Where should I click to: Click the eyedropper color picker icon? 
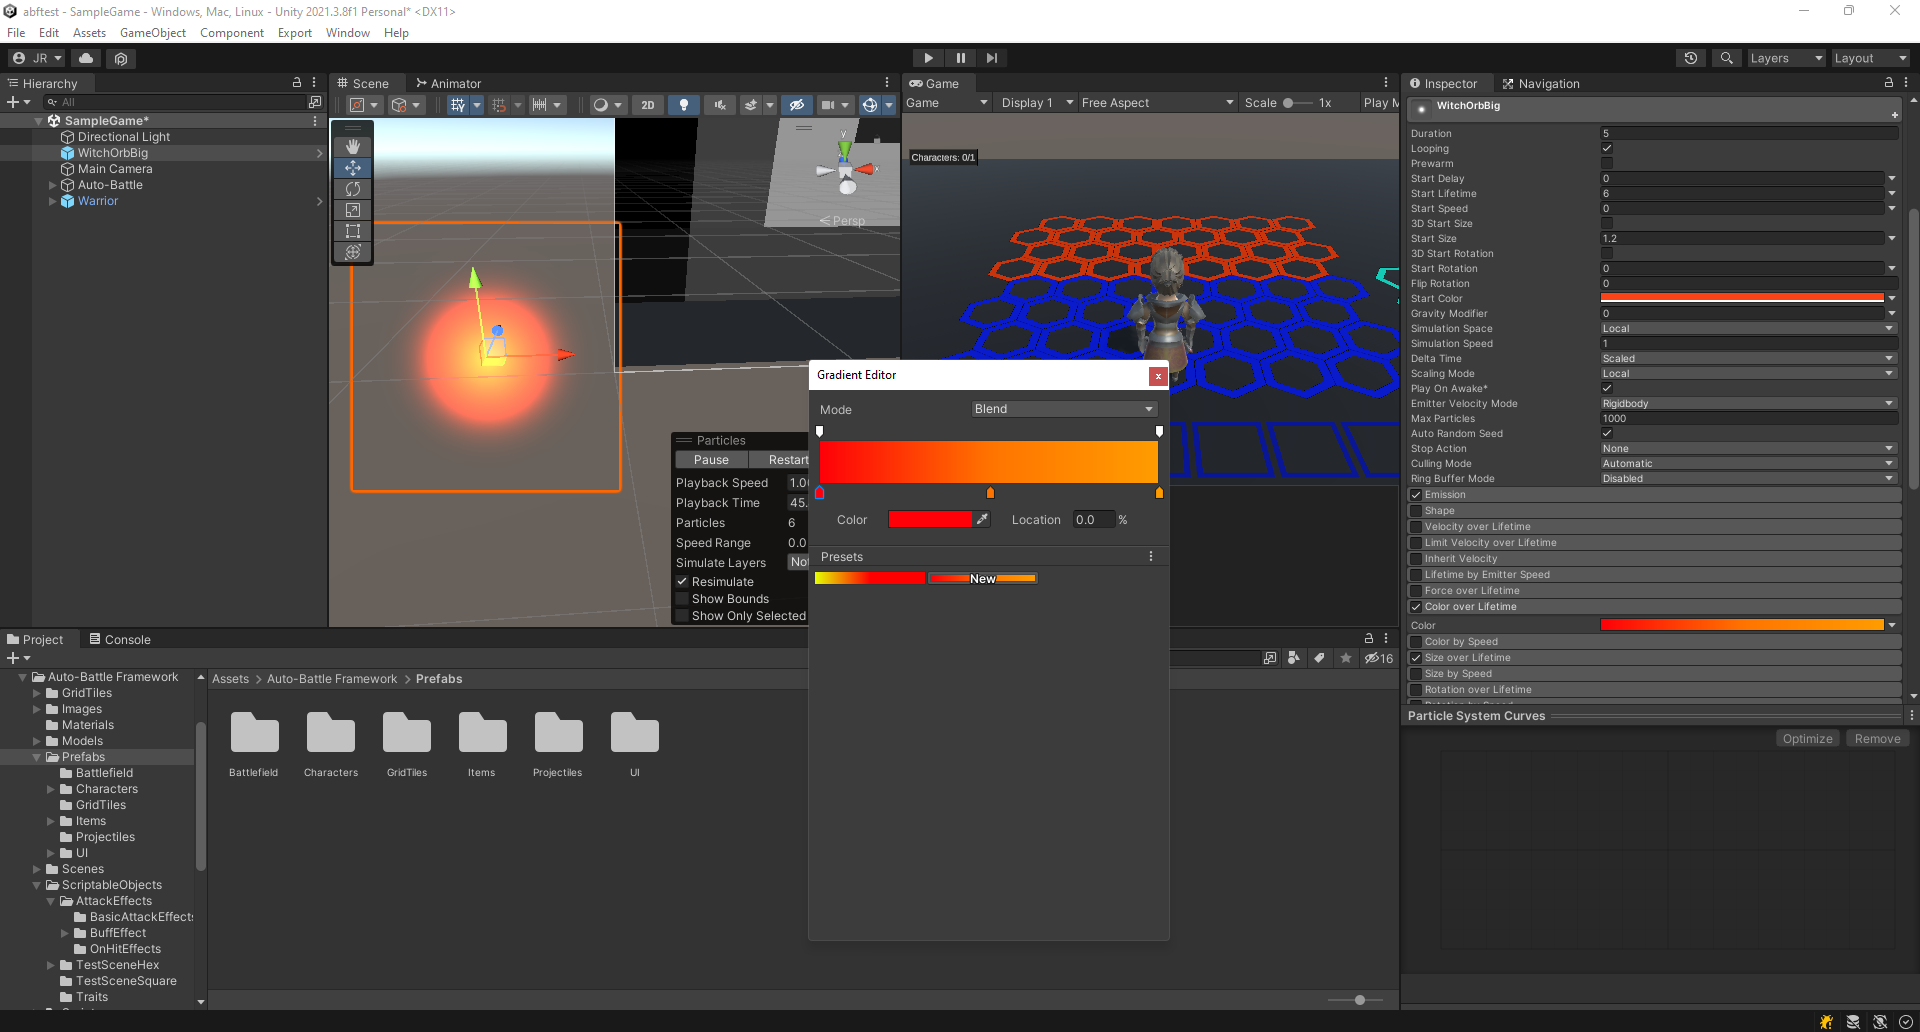[983, 519]
